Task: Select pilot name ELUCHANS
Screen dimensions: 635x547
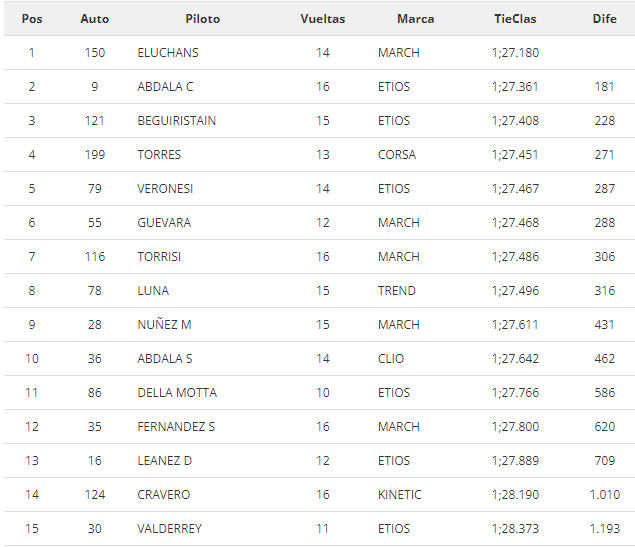Action: 168,53
